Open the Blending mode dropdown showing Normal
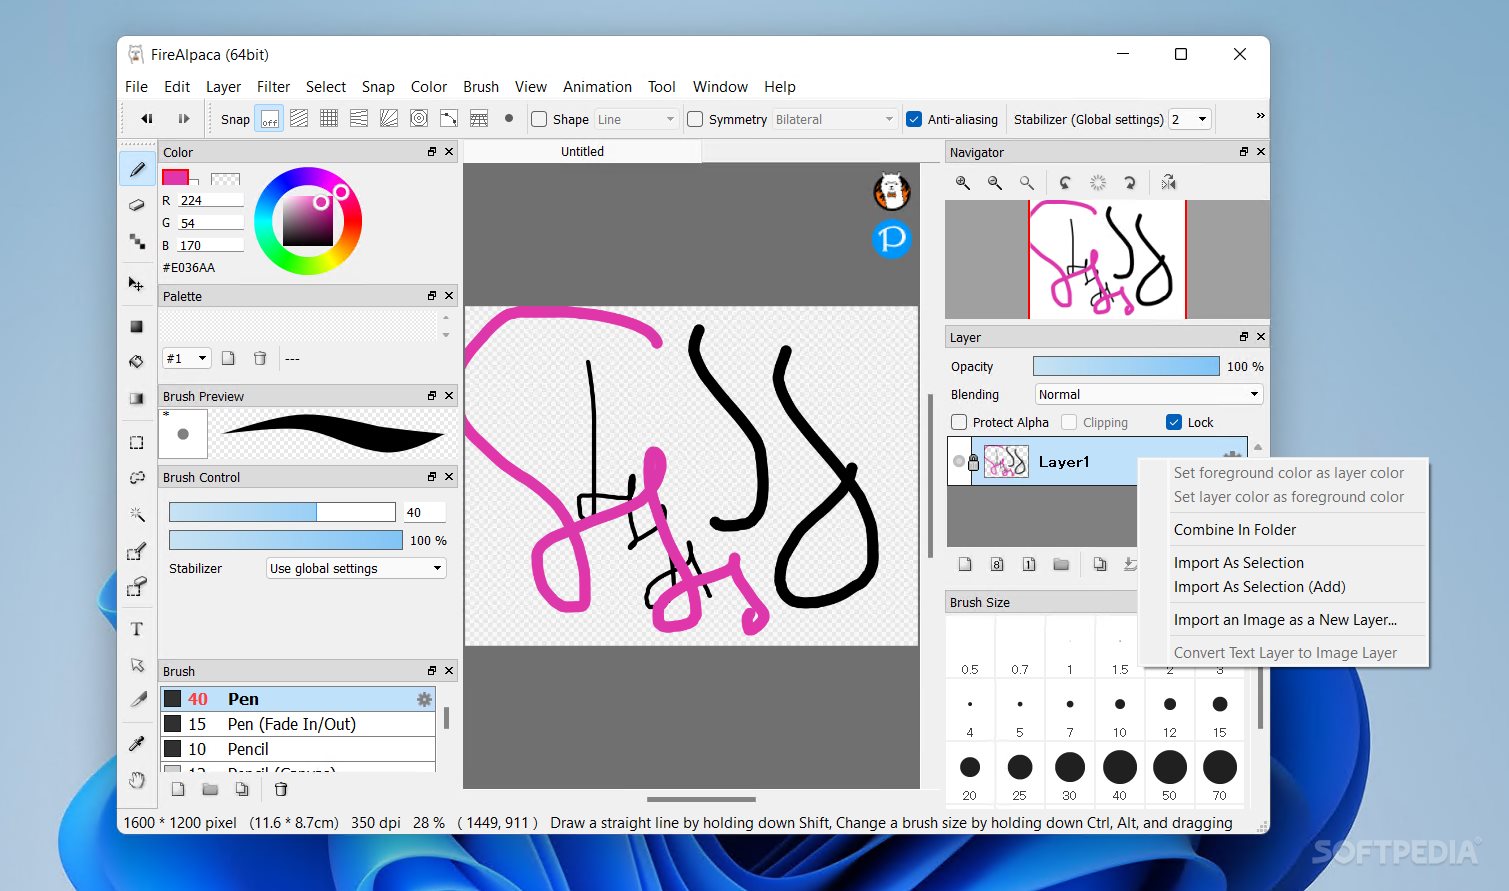Screen dimensions: 1509x891 [1147, 394]
